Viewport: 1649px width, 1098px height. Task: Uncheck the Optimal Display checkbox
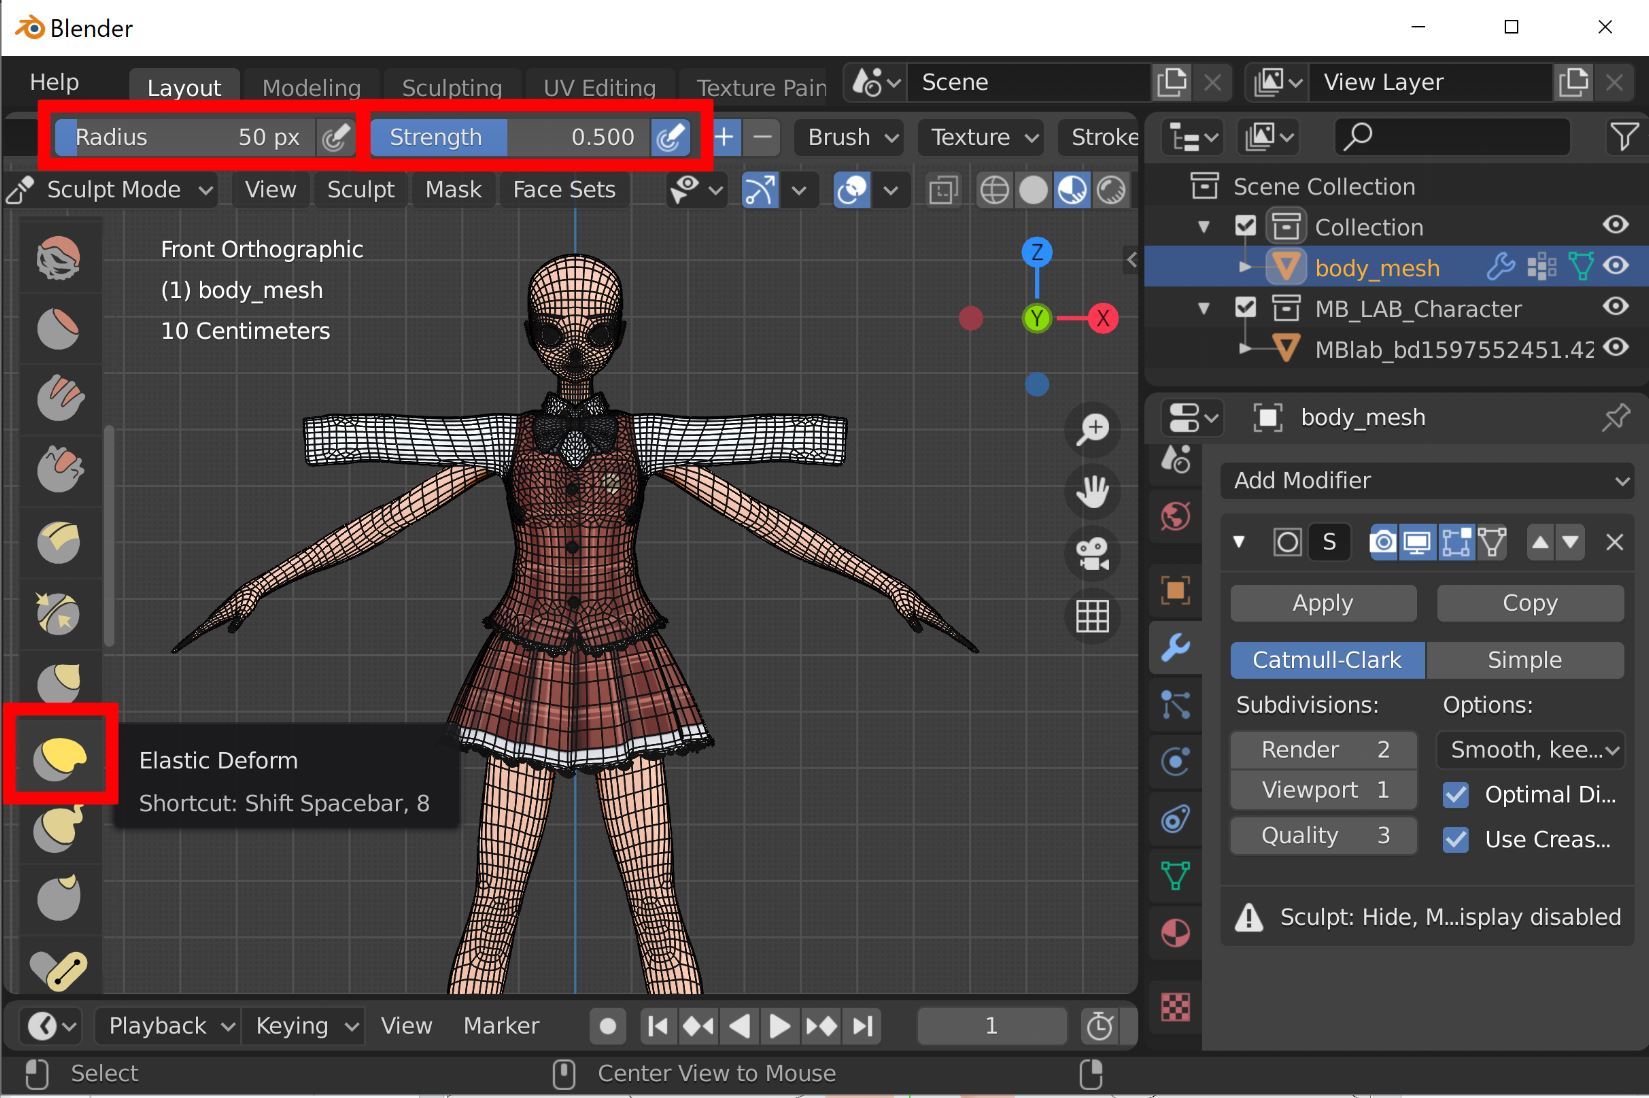click(1456, 795)
